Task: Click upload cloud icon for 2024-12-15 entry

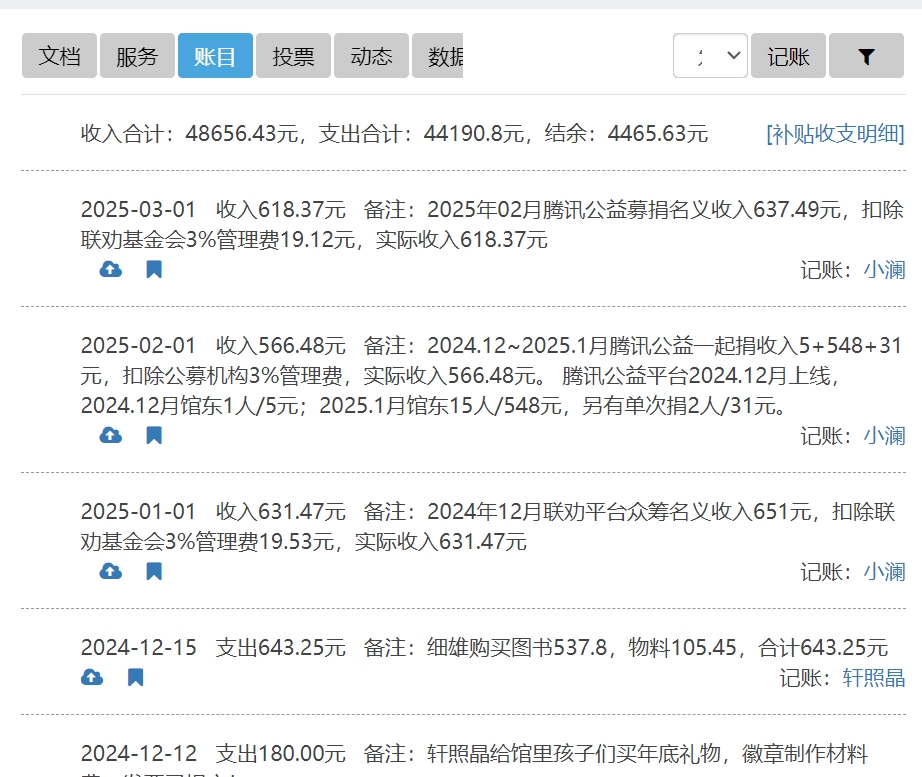Action: pyautogui.click(x=92, y=677)
